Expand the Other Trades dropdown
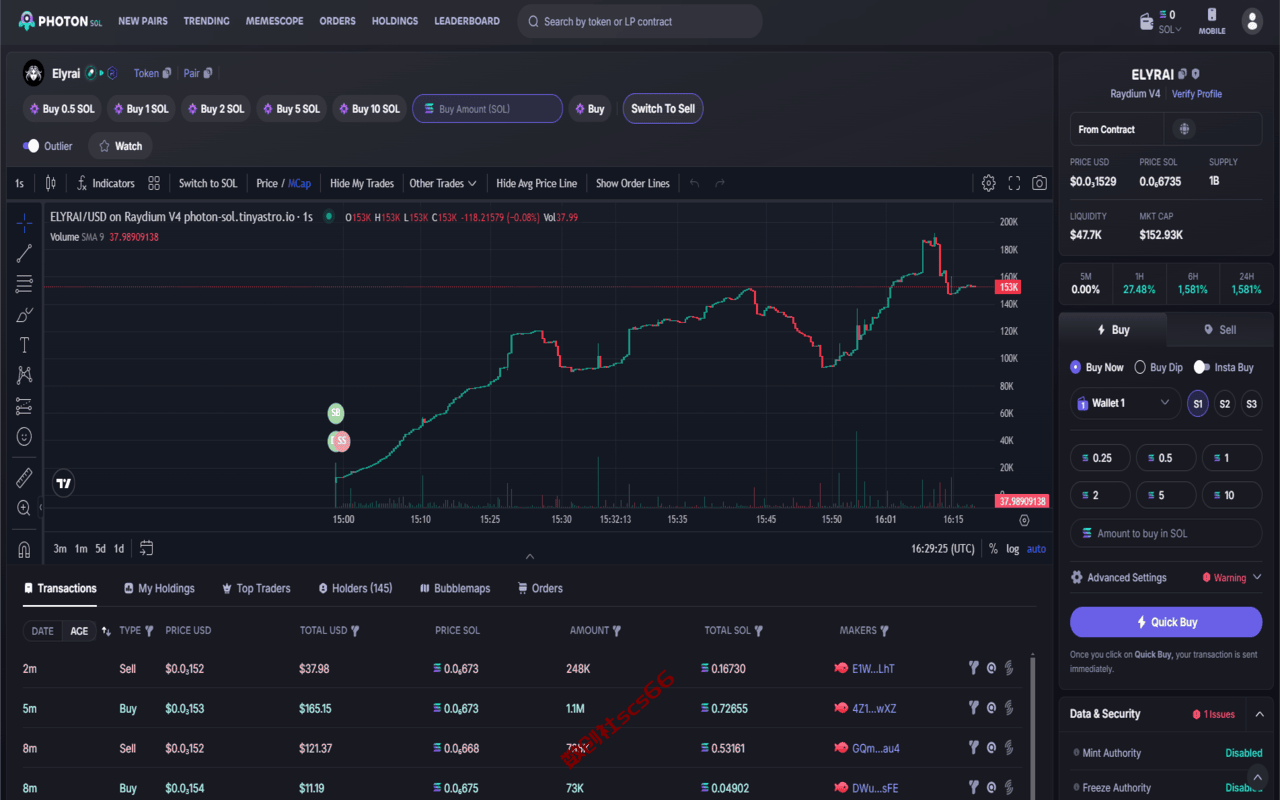 click(x=442, y=183)
